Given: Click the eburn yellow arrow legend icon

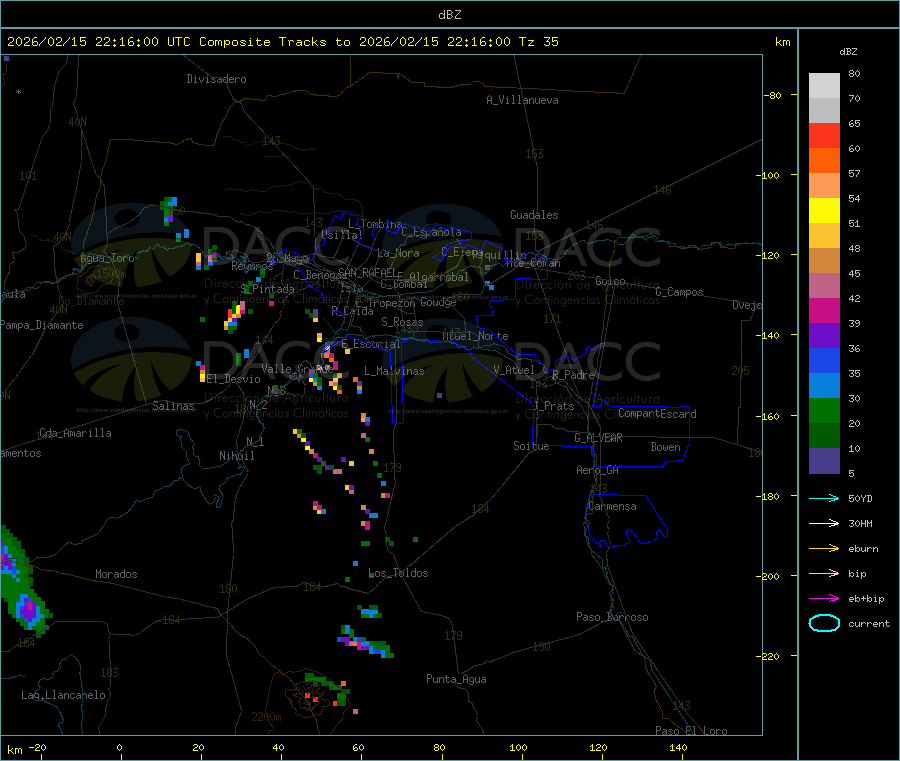Looking at the screenshot, I should (824, 549).
